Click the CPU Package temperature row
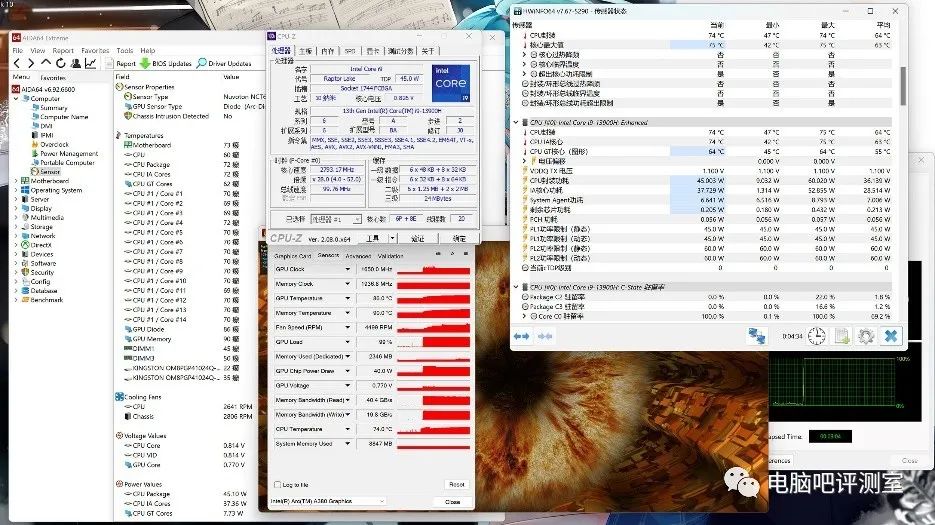The height and width of the screenshot is (525, 935). [x=182, y=164]
